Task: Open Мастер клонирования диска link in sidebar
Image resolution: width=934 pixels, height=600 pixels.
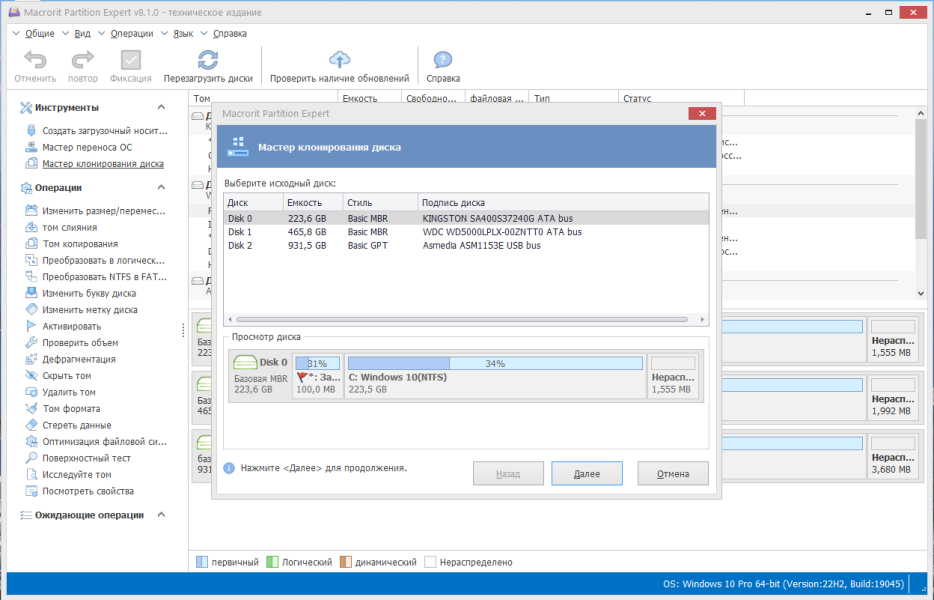Action: click(102, 164)
